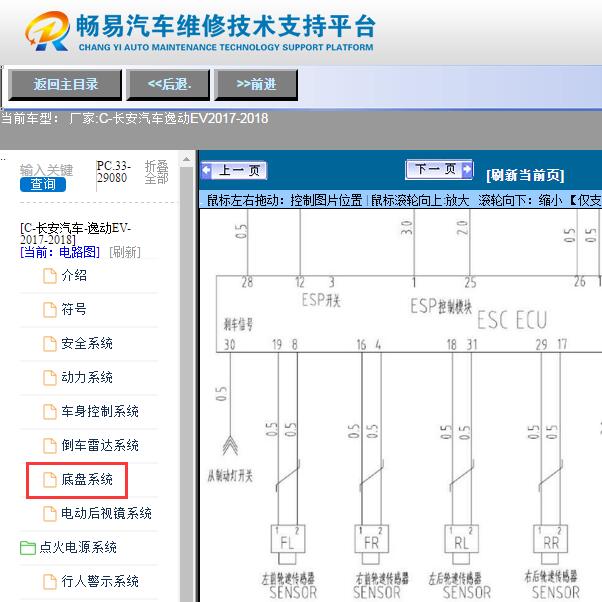Go back with the <<后退 button

tap(168, 85)
